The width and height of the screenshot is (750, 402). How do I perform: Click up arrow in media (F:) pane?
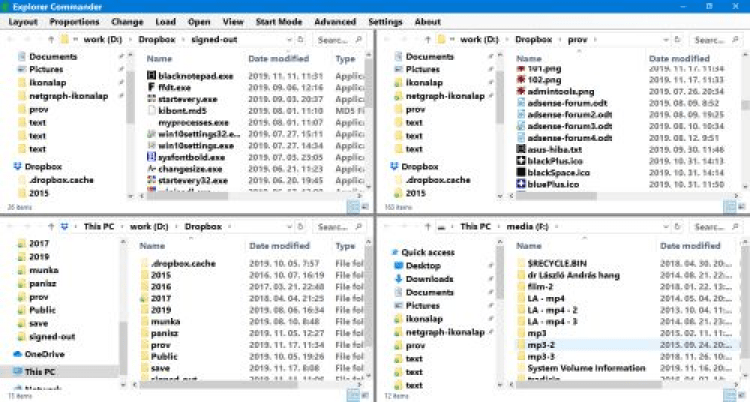428,226
